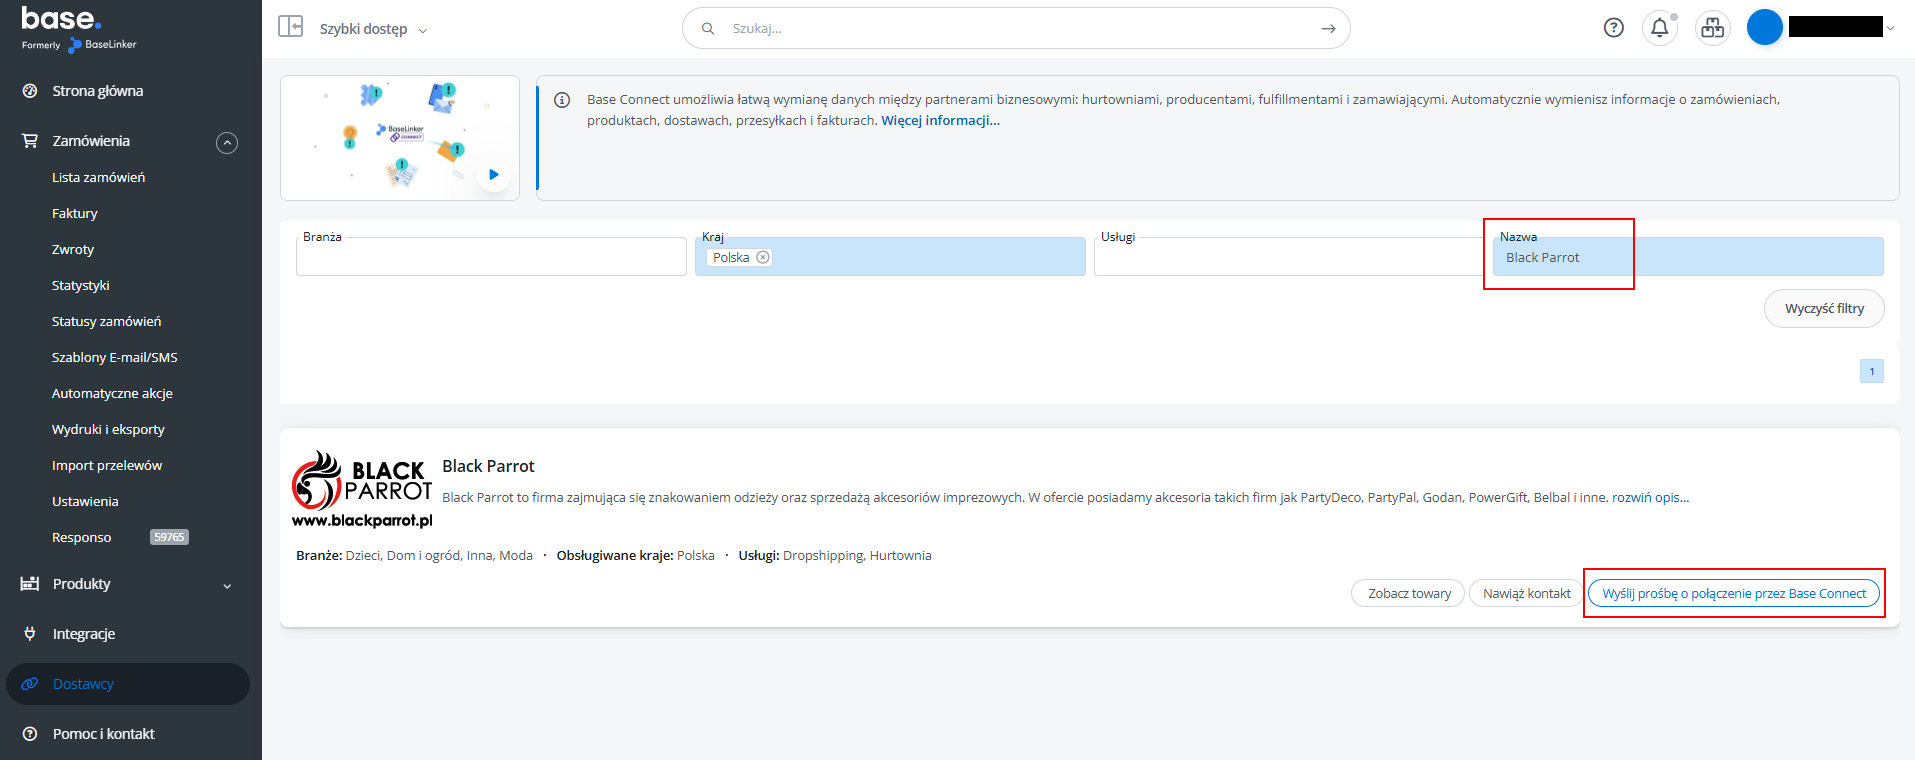Toggle the sidebar collapse icon
Viewport: 1915px width, 760px height.
coord(290,26)
